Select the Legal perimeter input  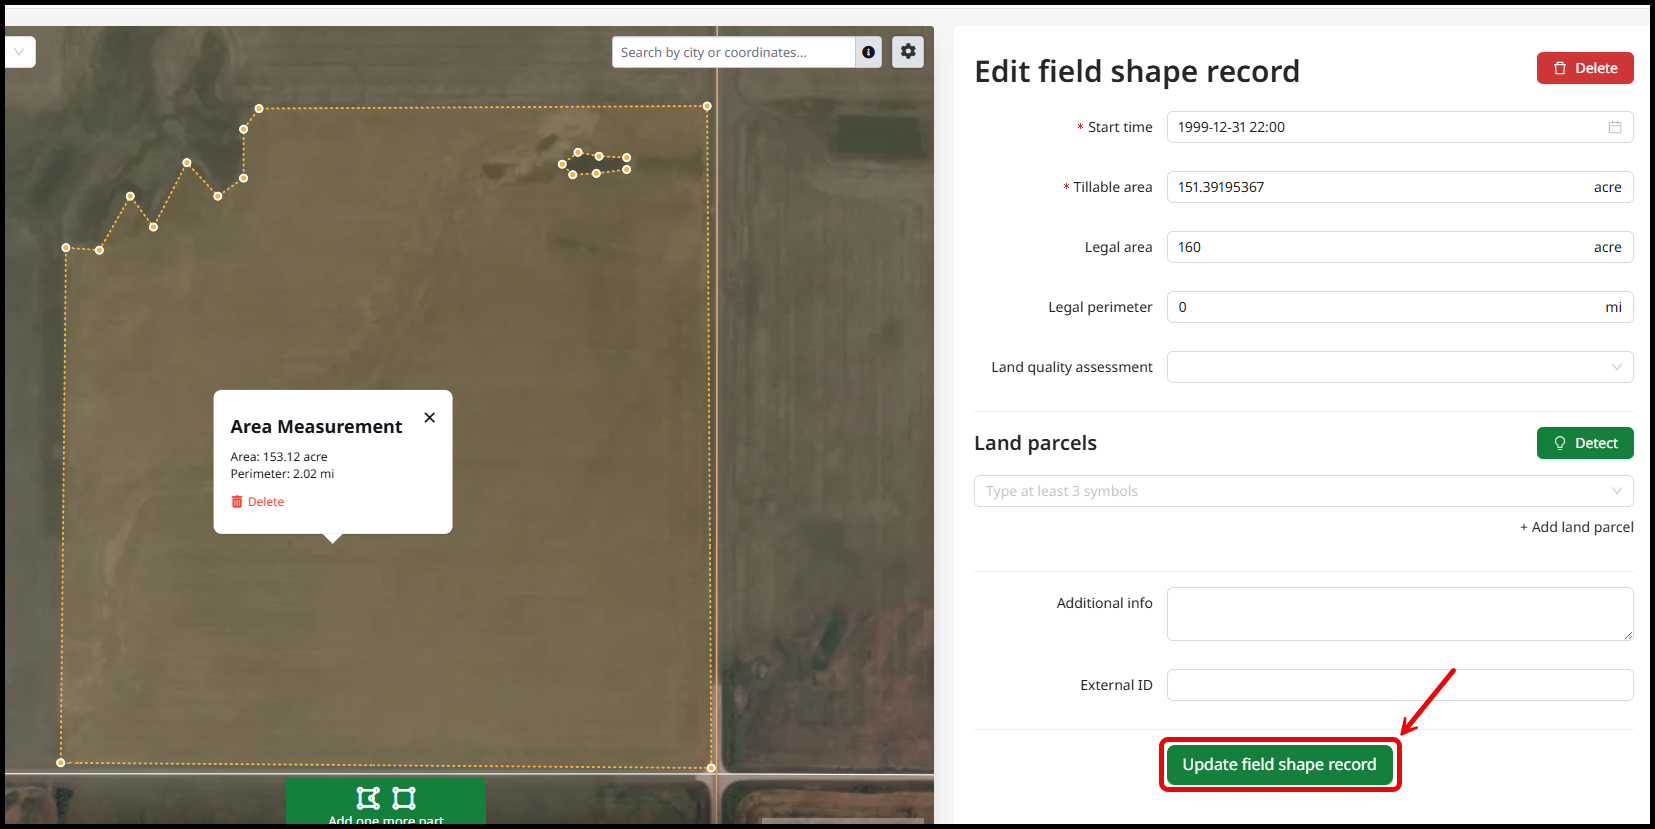click(1380, 307)
